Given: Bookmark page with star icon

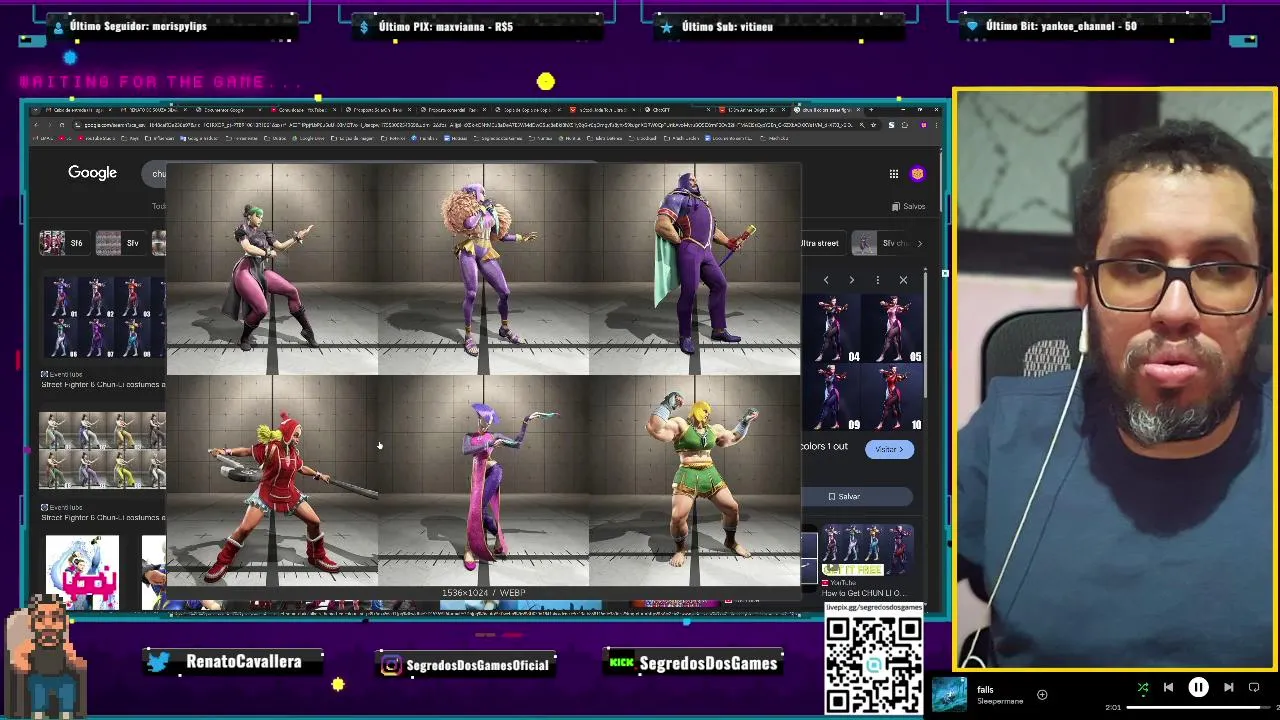Looking at the screenshot, I should (874, 125).
